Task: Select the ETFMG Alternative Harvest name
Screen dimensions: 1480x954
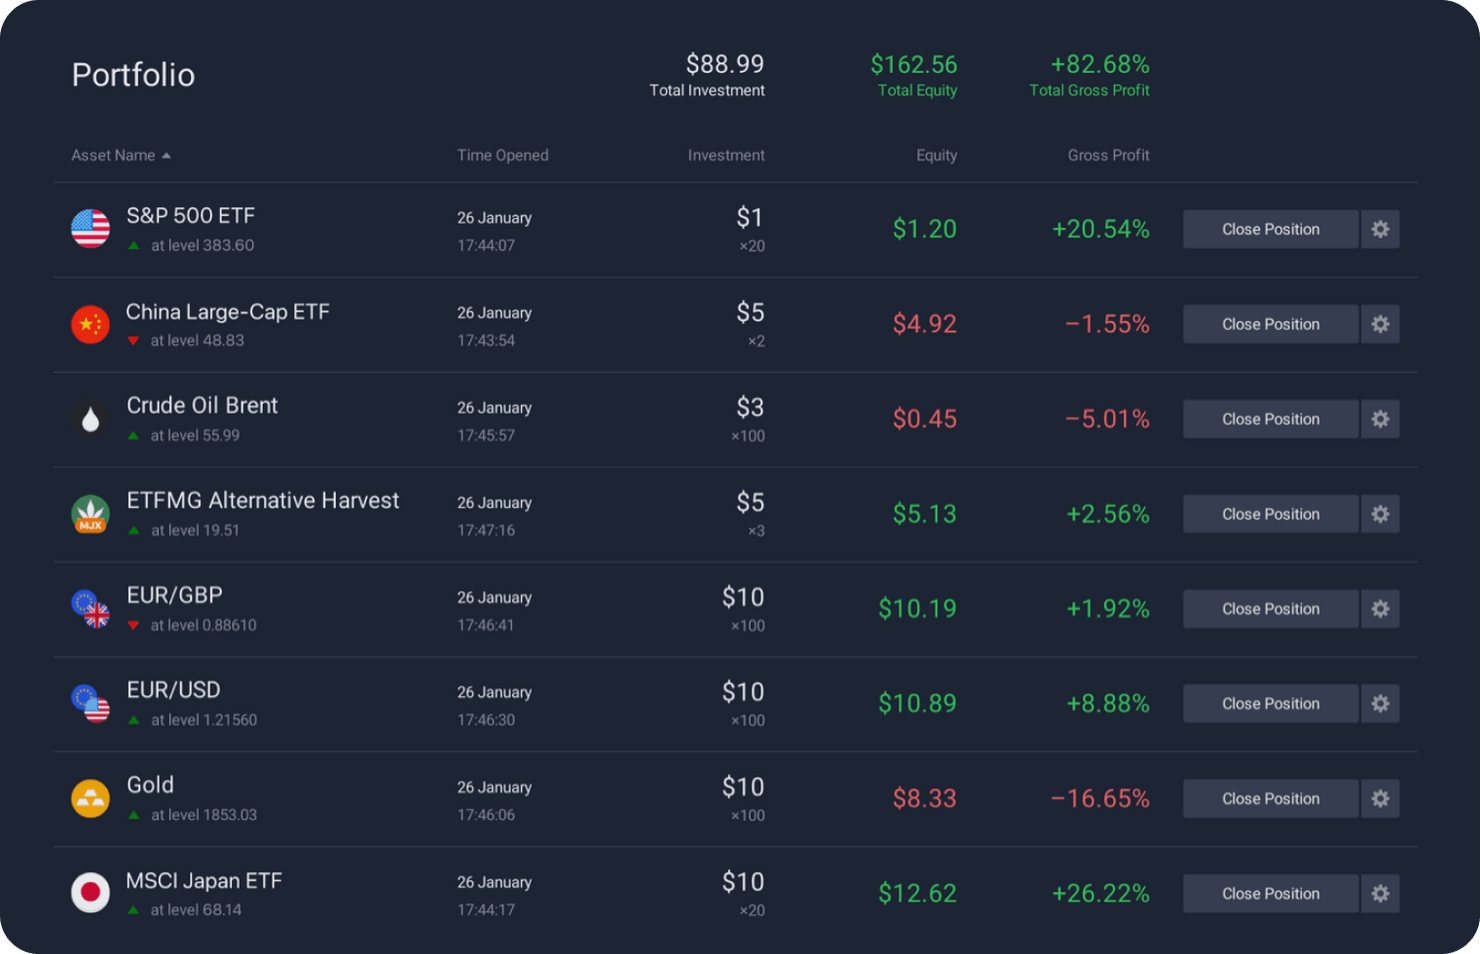Action: 263,500
